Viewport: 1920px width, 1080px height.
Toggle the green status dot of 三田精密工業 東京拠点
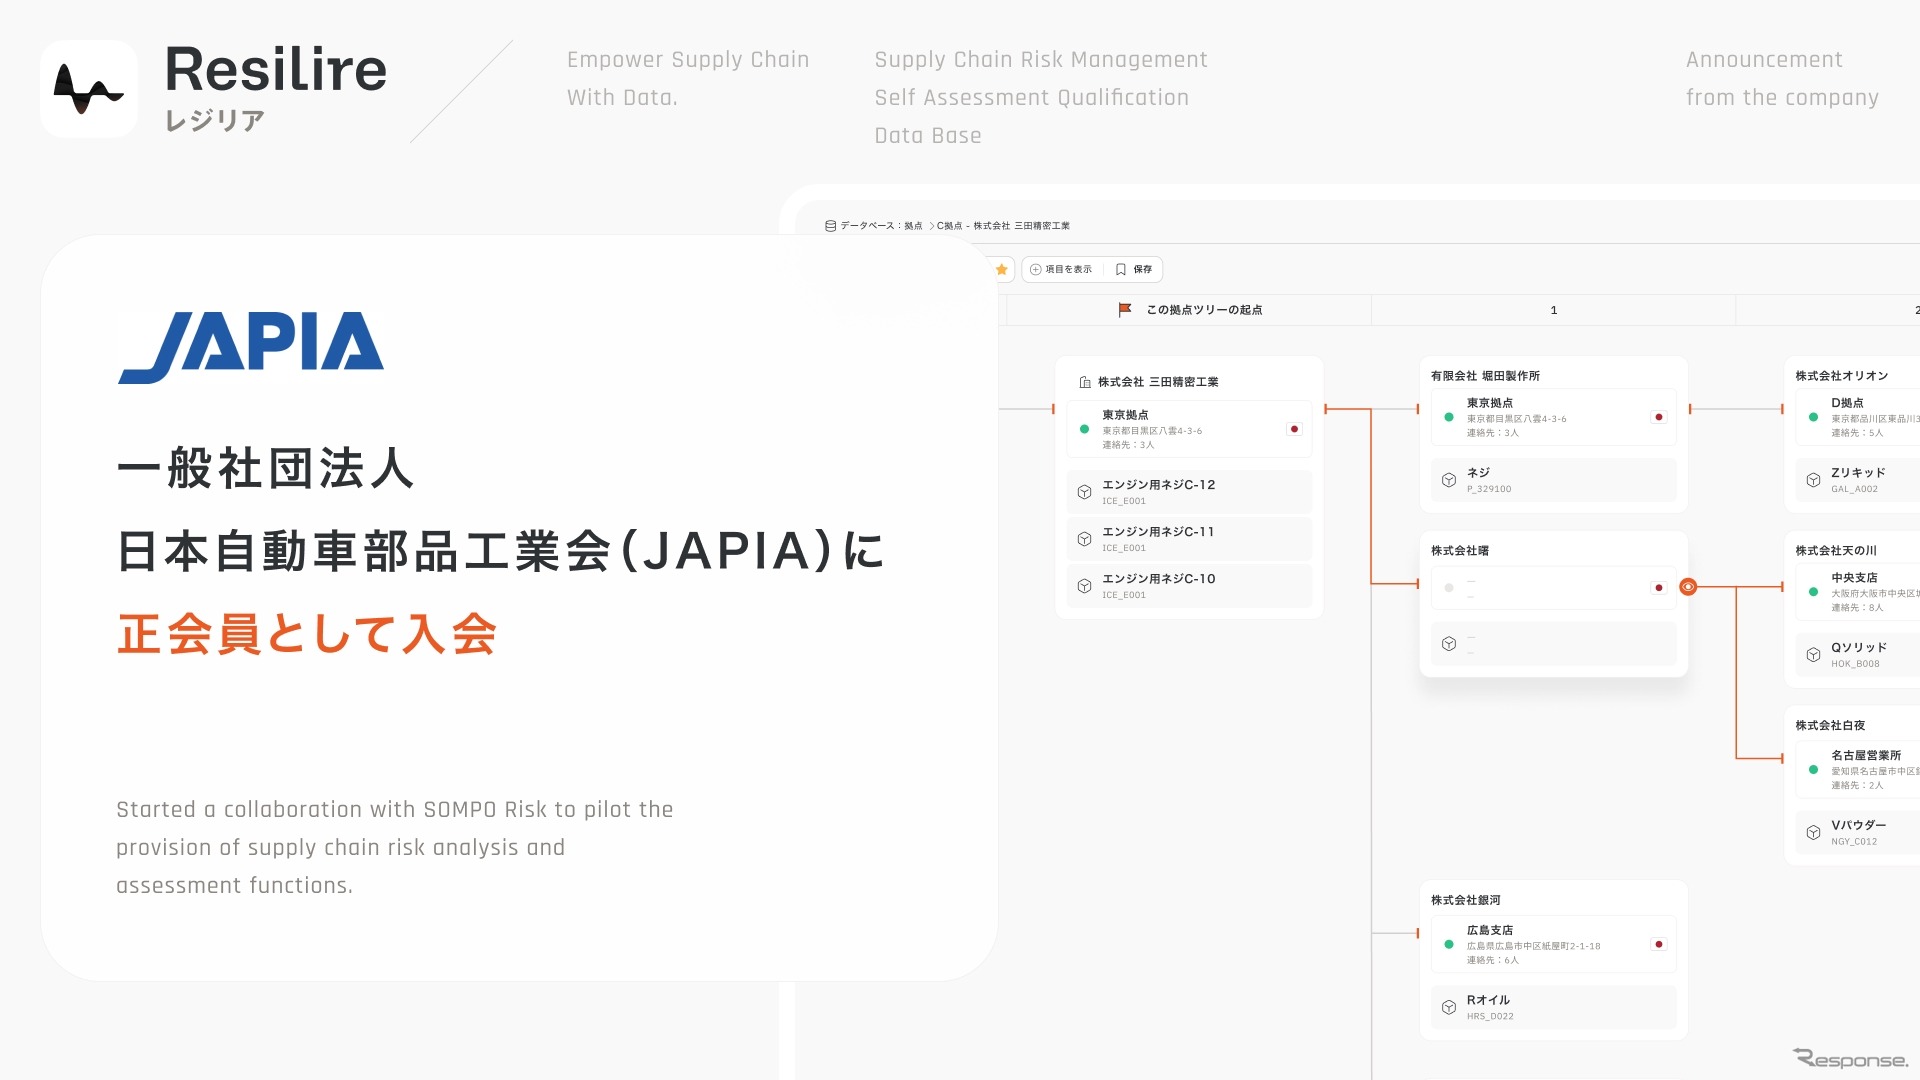(x=1085, y=429)
